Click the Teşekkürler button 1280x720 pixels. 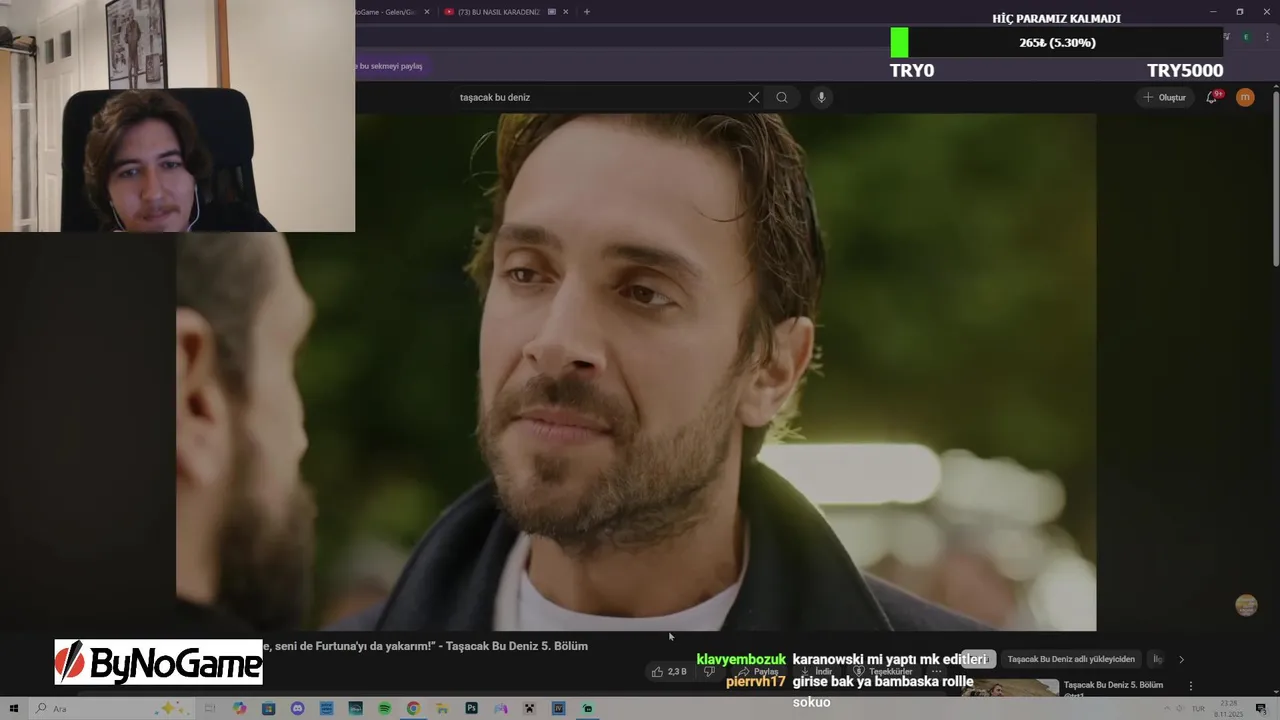[x=882, y=672]
